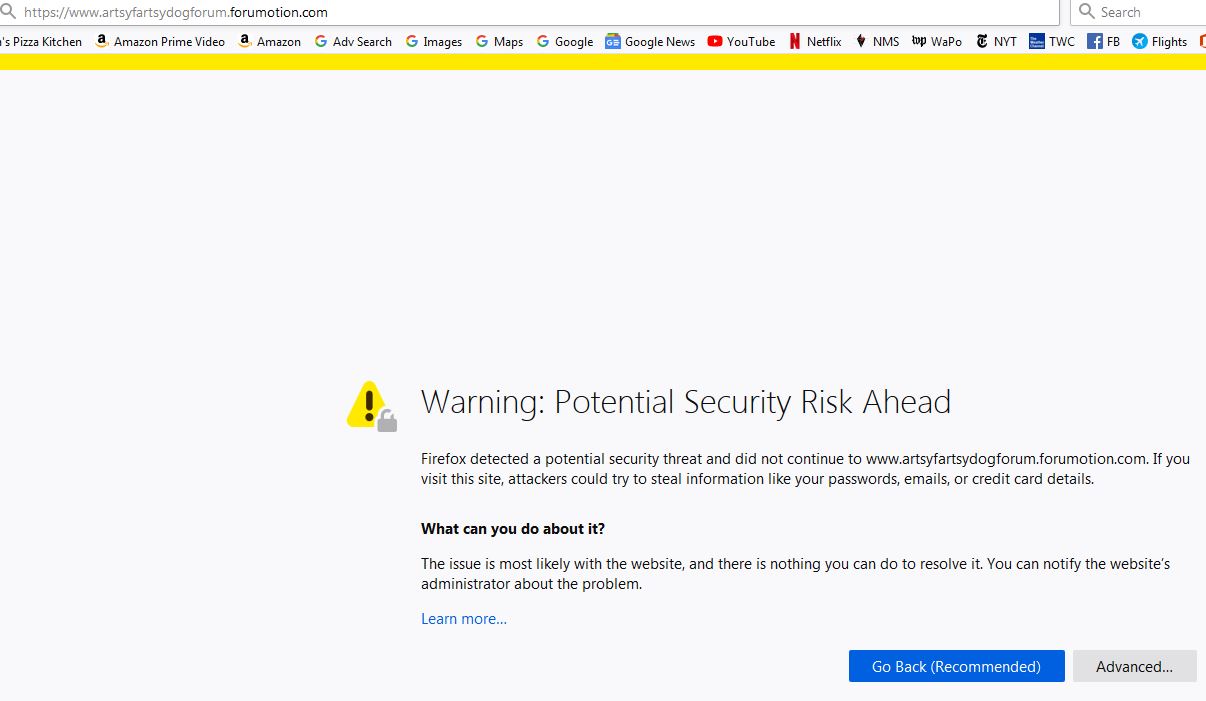This screenshot has height=701, width=1206.
Task: Click the Search box in the toolbar
Action: coord(1138,12)
